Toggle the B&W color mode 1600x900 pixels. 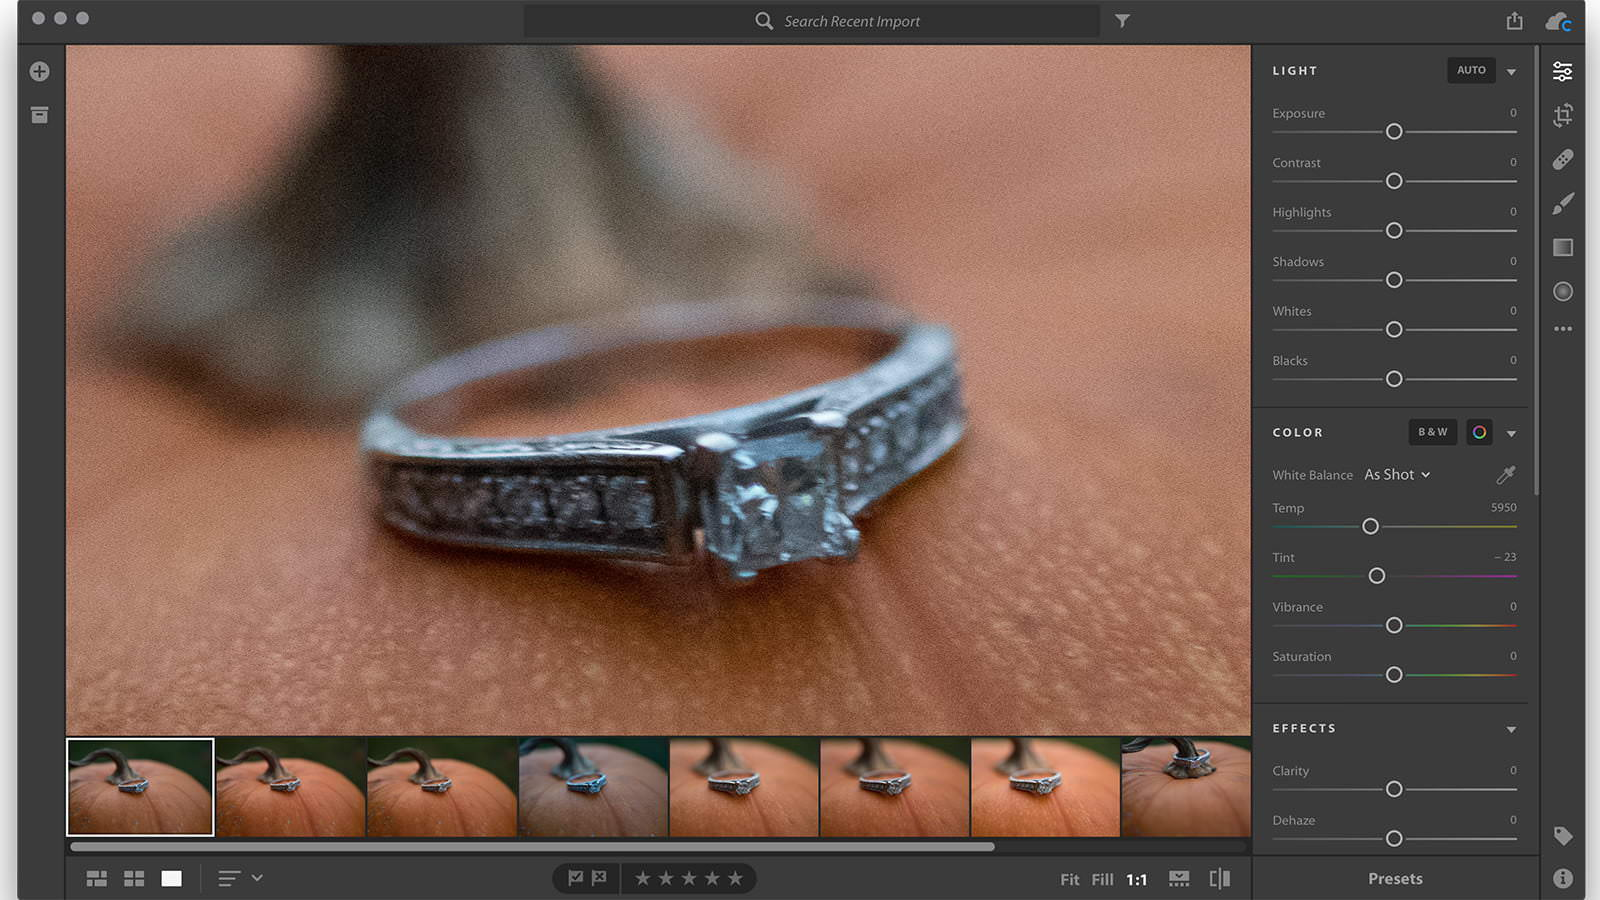[x=1433, y=432]
